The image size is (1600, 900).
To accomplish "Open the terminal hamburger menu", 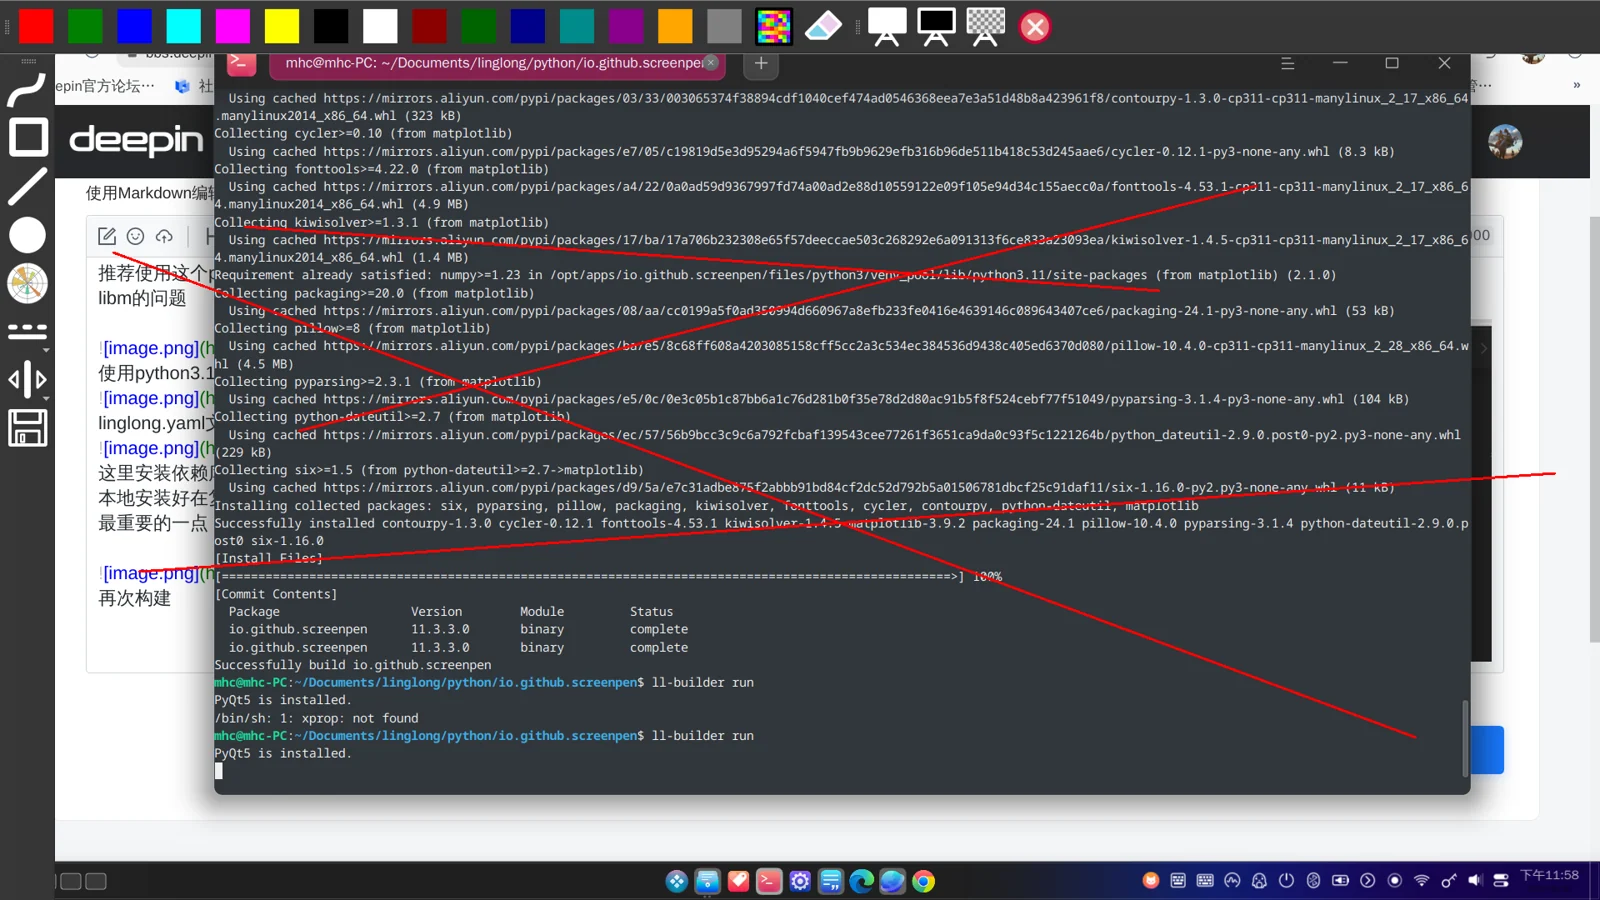I will pos(1288,63).
